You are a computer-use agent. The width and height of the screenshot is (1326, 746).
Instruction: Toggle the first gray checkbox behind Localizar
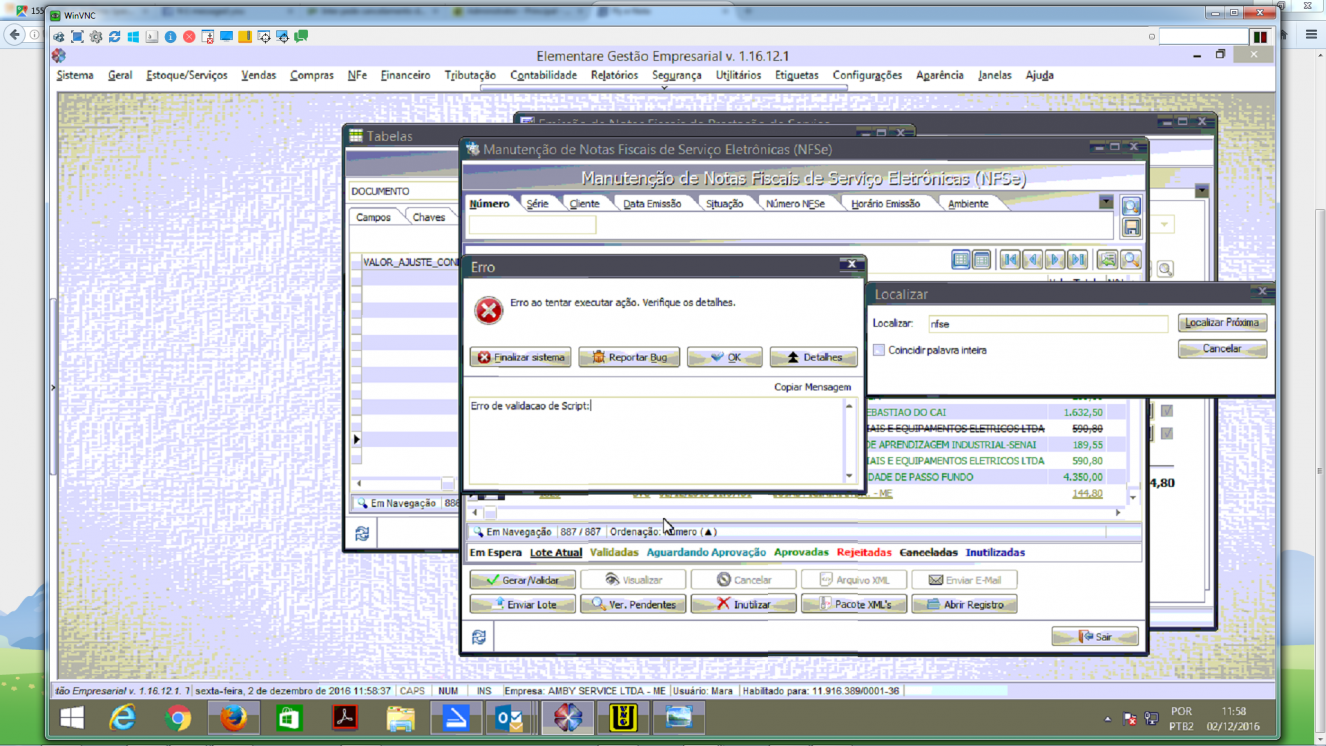click(x=1167, y=411)
